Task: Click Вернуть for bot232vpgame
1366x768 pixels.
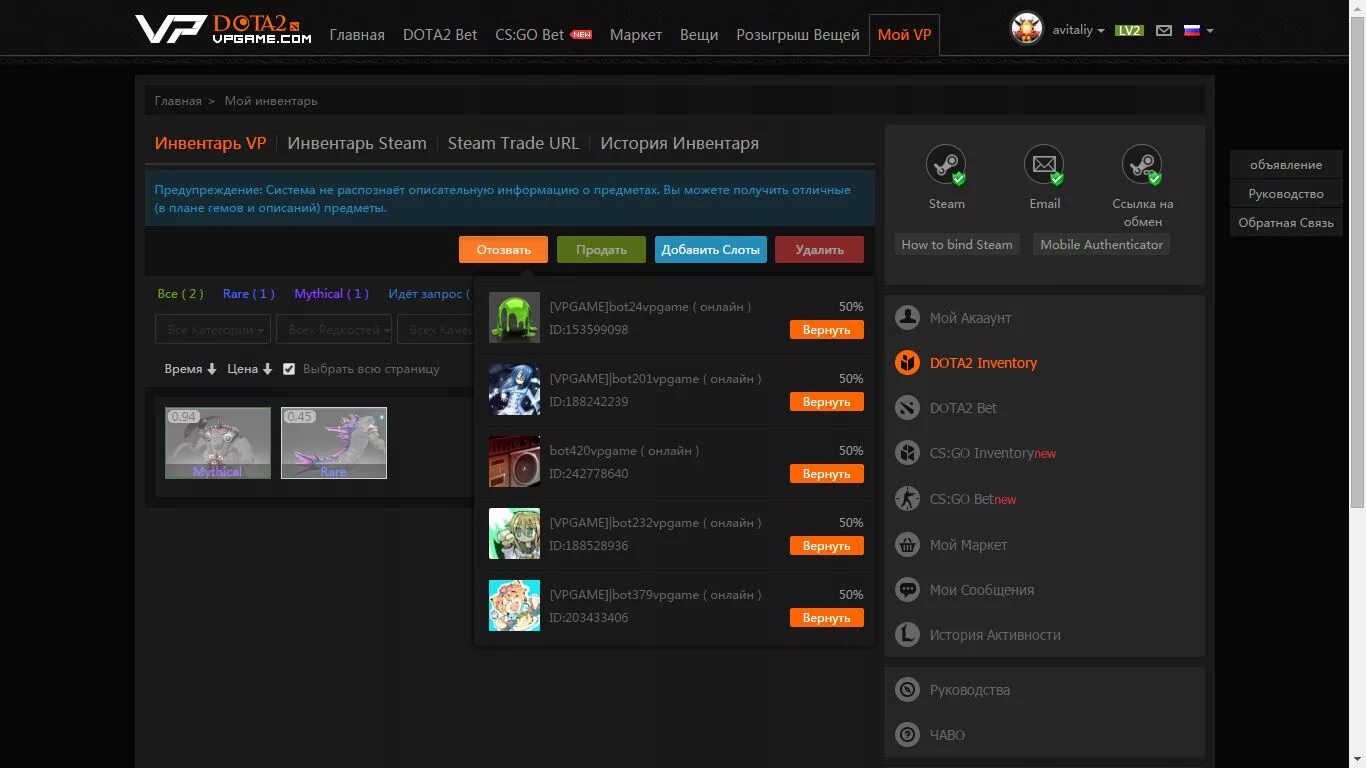Action: coord(826,546)
